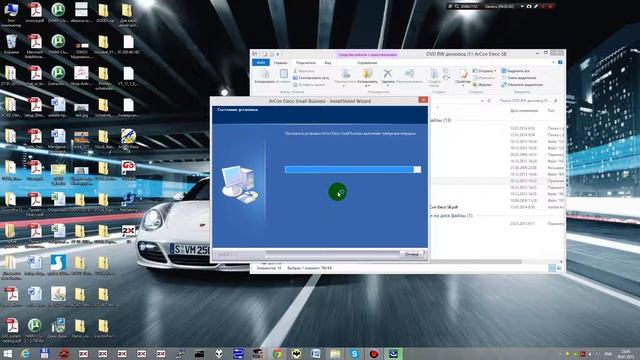Image resolution: width=640 pixels, height=360 pixels.
Task: Open the Этот компьютер desktop icon
Action: 11,14
